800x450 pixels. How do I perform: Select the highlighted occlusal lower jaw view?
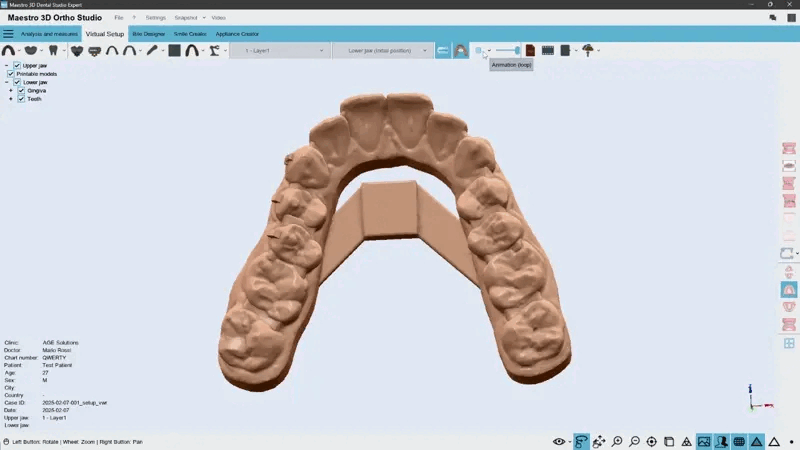pyautogui.click(x=789, y=290)
